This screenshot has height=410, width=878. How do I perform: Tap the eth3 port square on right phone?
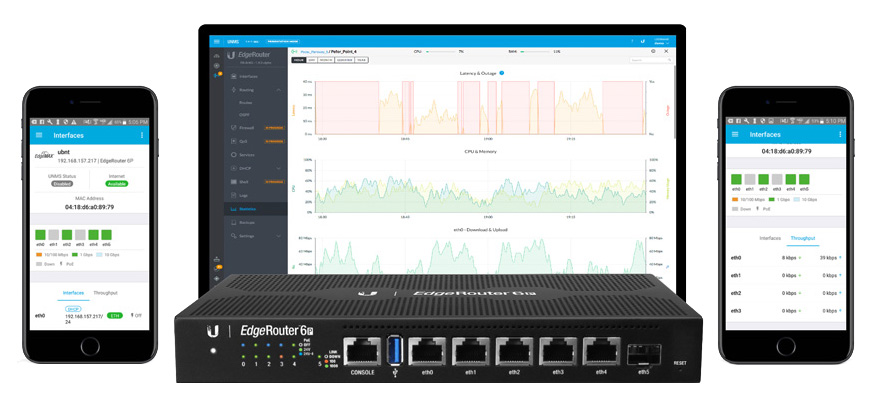click(x=777, y=179)
